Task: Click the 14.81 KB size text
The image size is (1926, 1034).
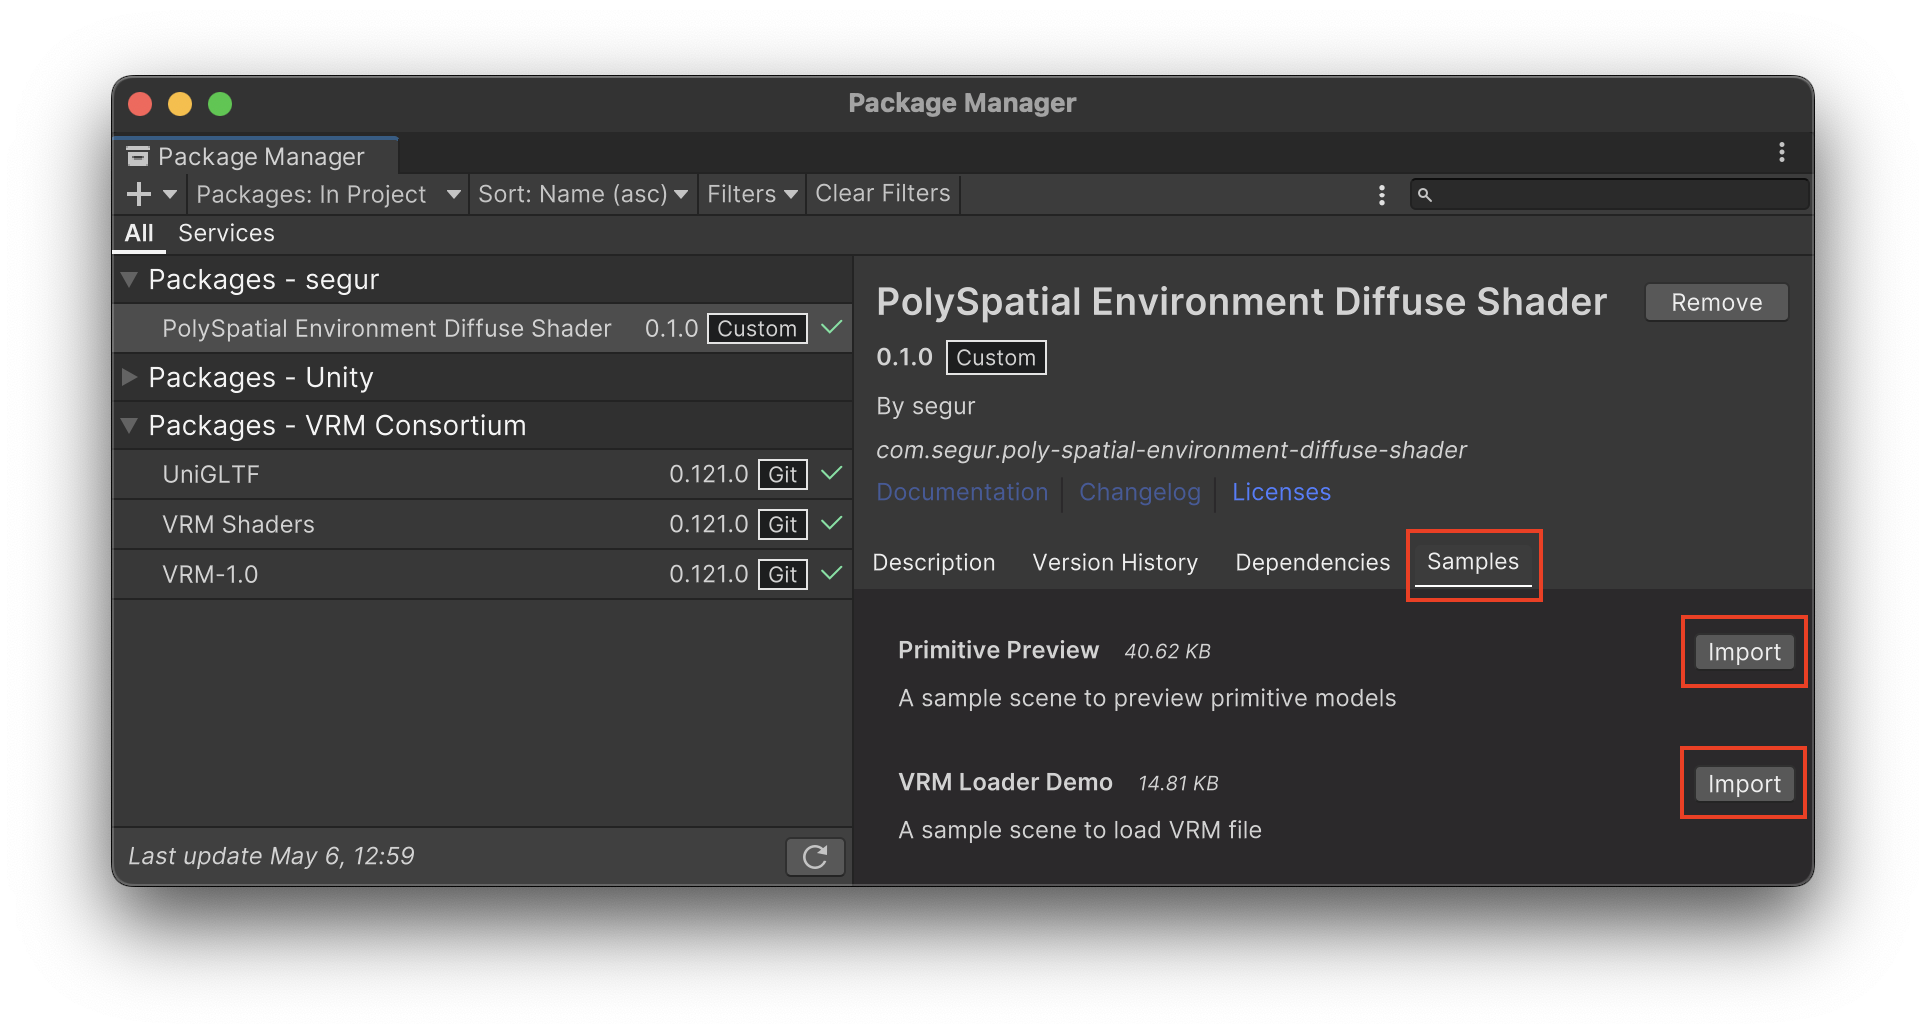Action: click(1178, 783)
